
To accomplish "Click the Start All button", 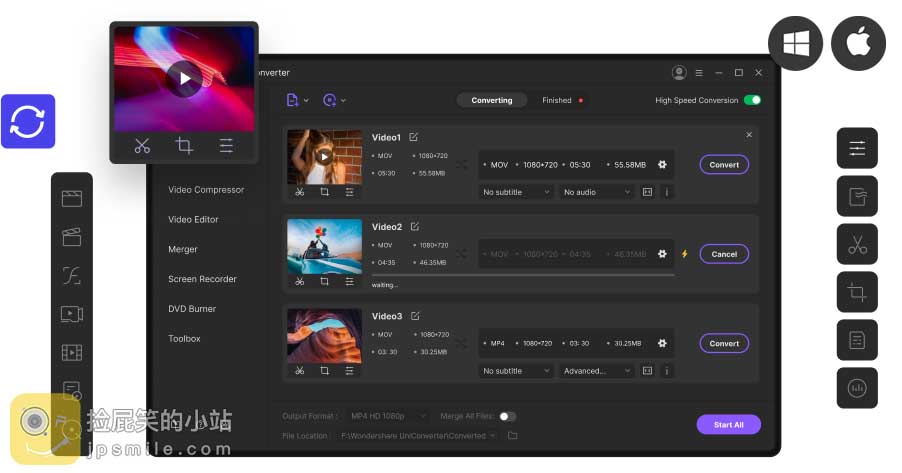I will coord(729,425).
